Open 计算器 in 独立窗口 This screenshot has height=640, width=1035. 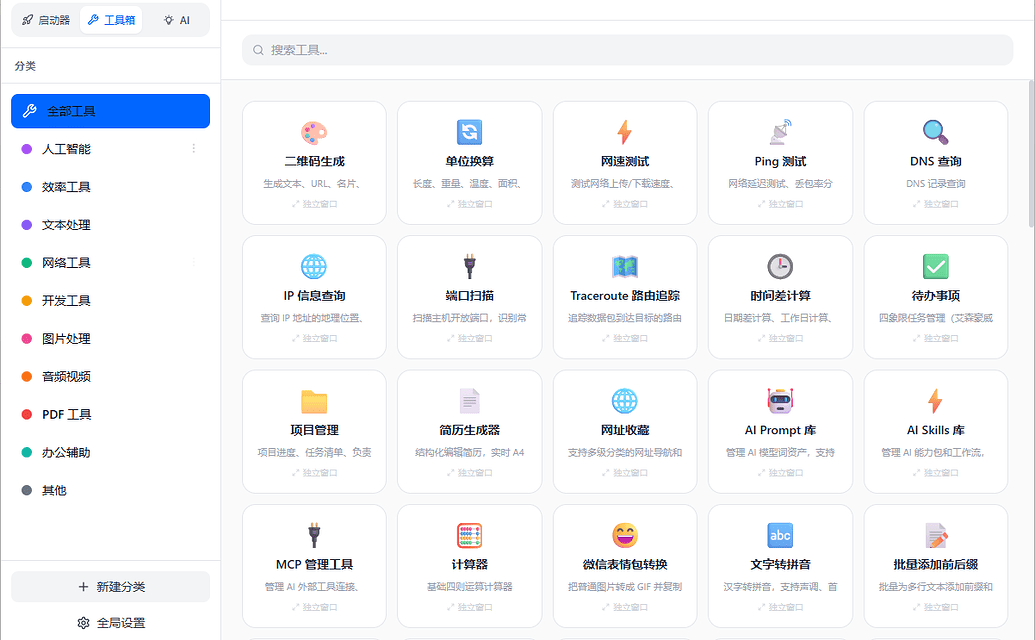(469, 607)
